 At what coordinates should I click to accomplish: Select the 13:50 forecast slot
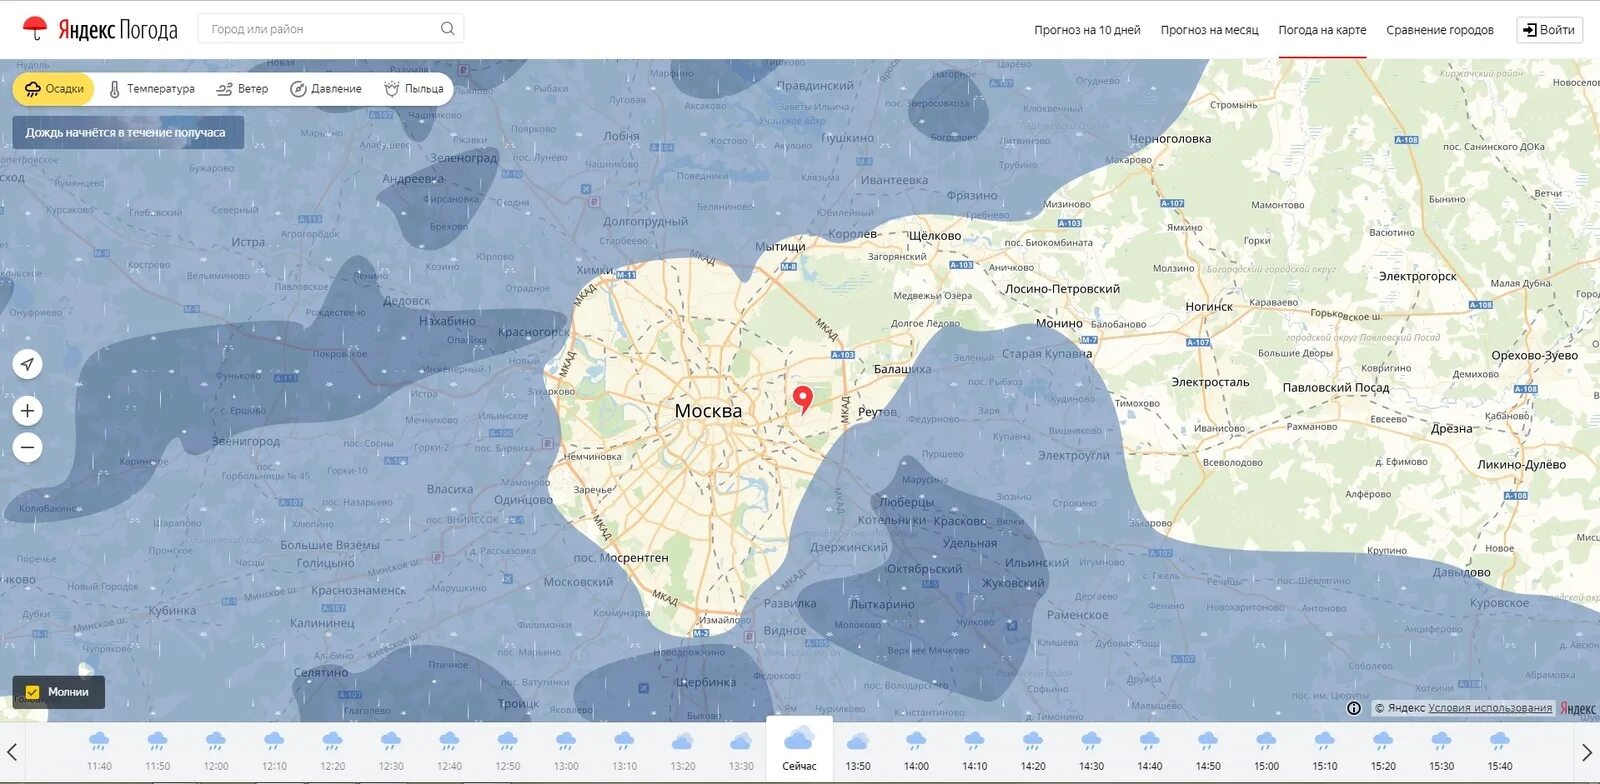(858, 752)
